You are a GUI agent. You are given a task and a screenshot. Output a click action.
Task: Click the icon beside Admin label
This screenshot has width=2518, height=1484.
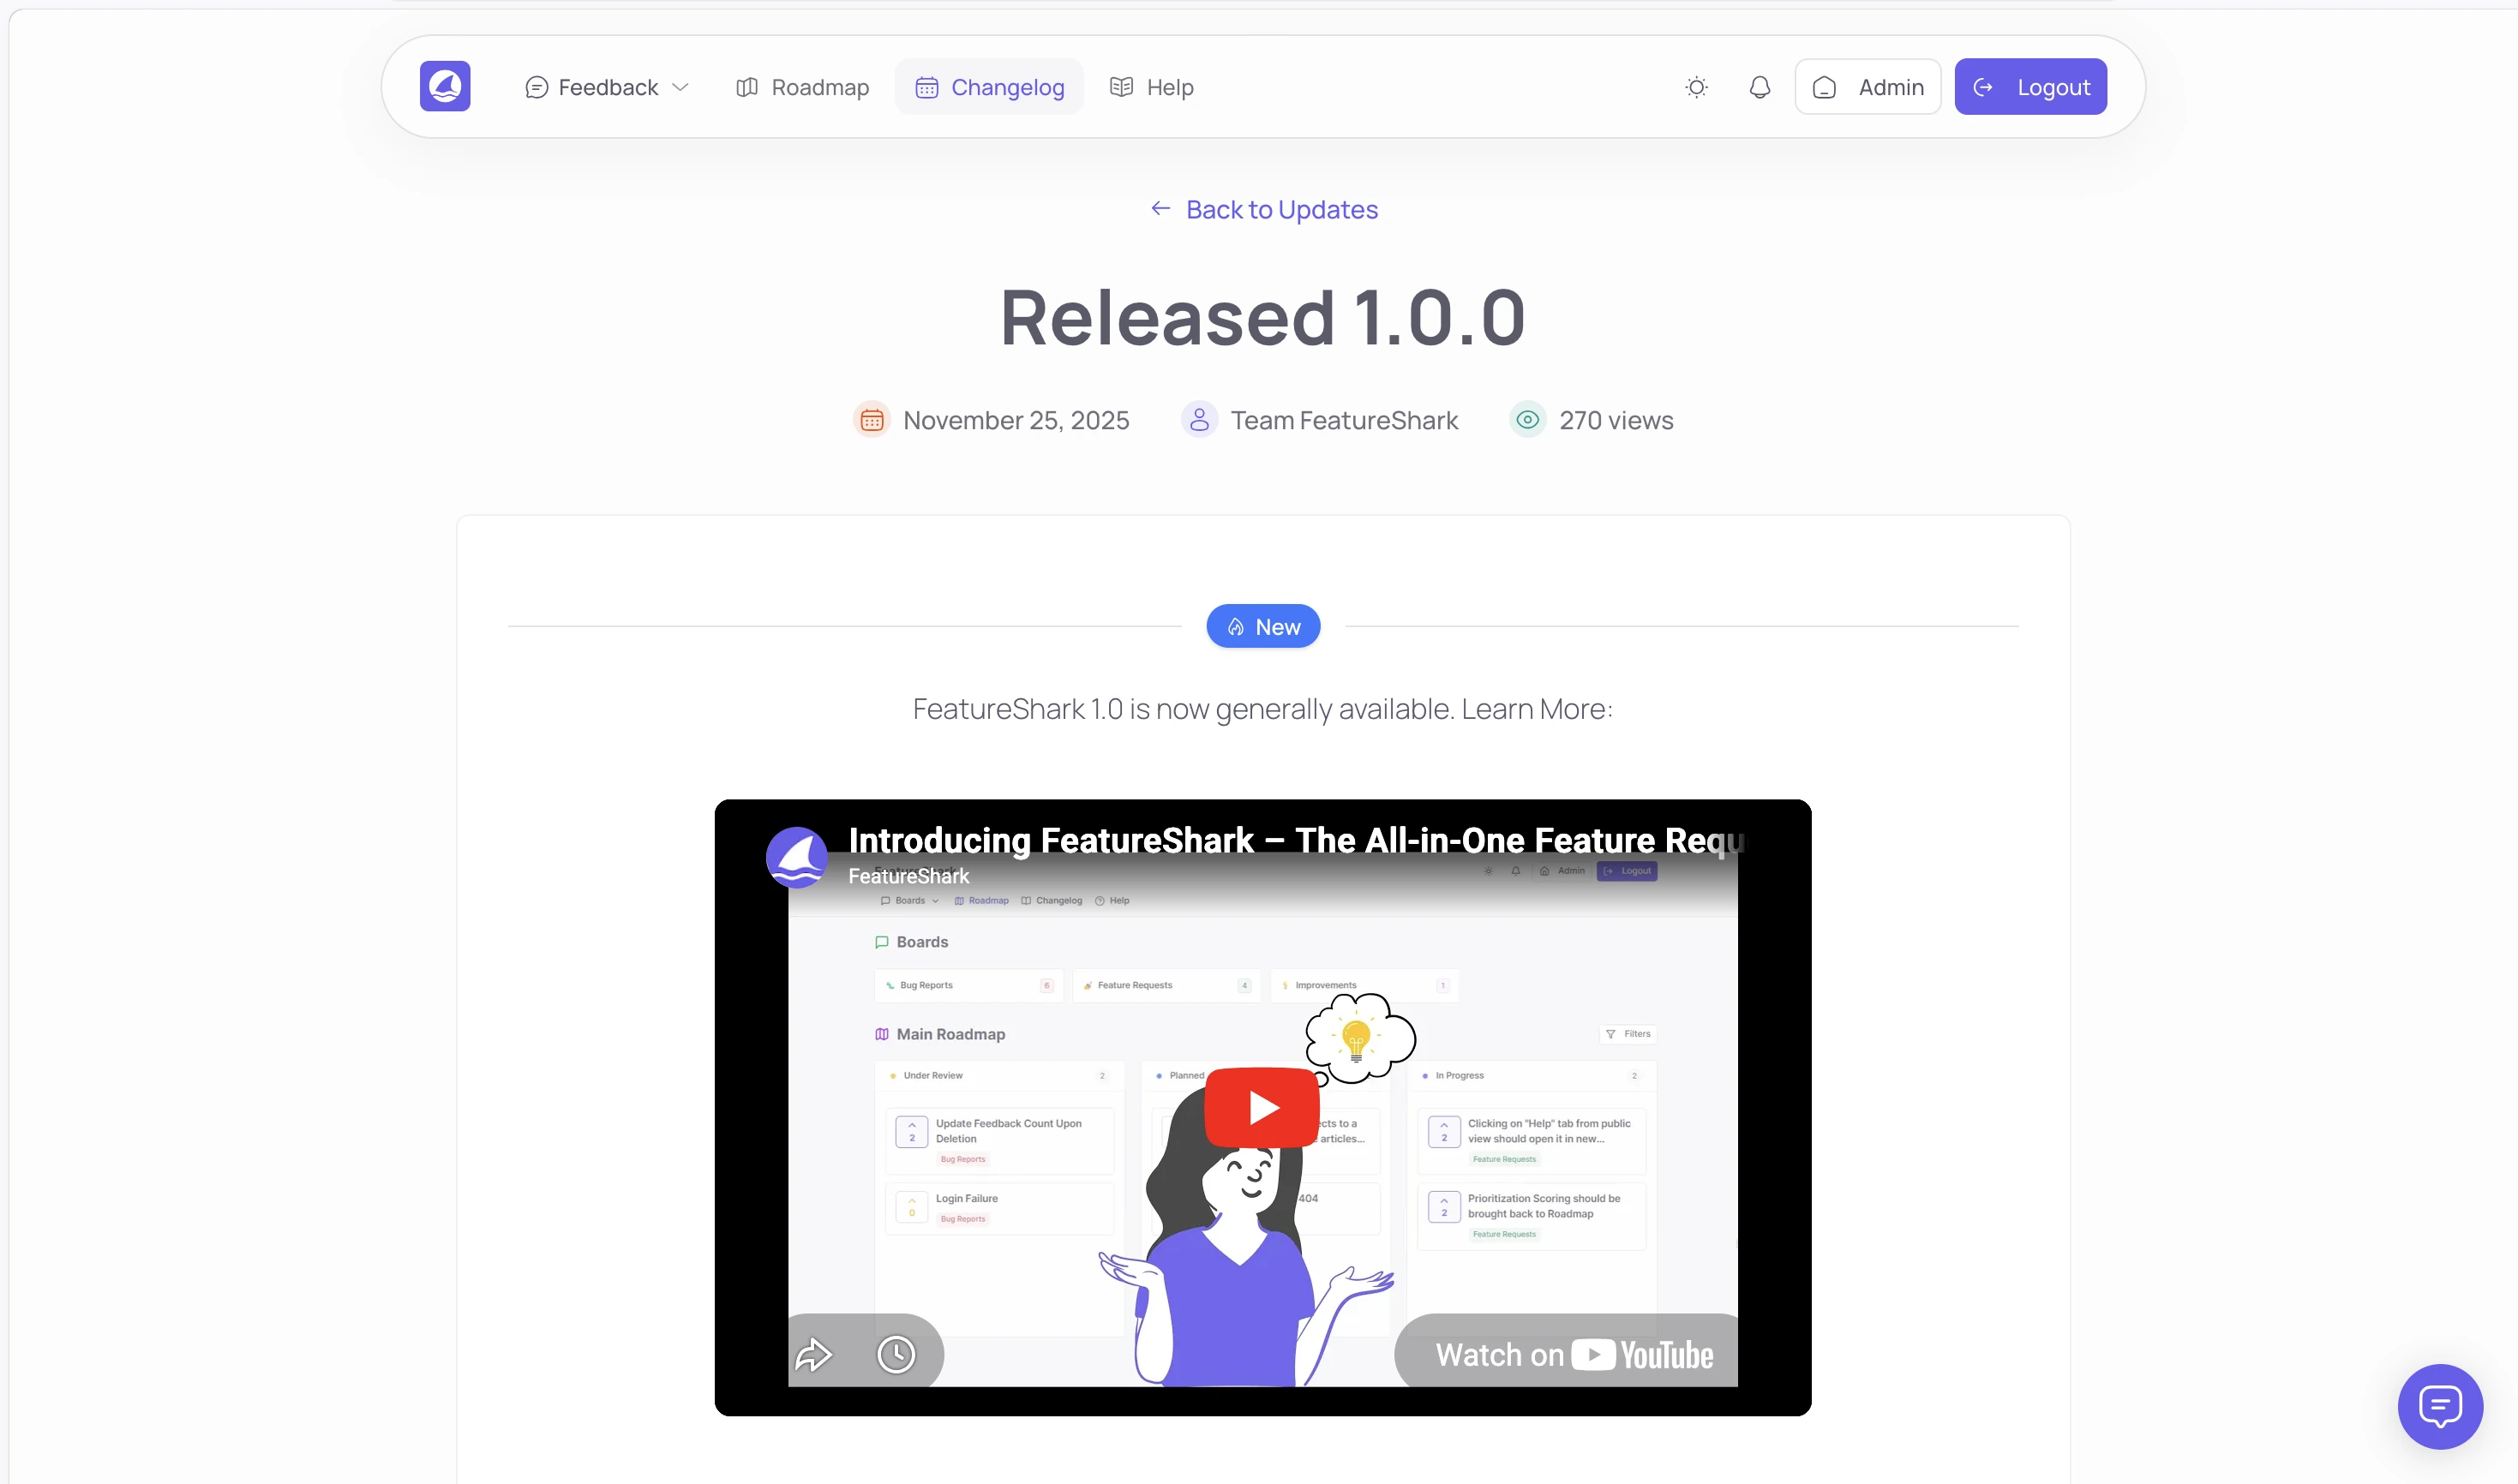(x=1824, y=88)
